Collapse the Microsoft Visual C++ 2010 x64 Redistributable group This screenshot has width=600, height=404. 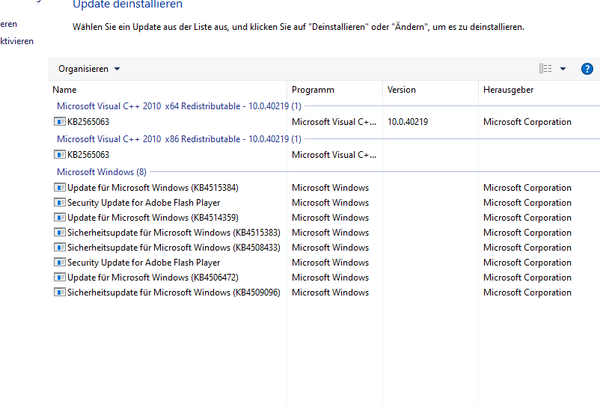coord(179,106)
